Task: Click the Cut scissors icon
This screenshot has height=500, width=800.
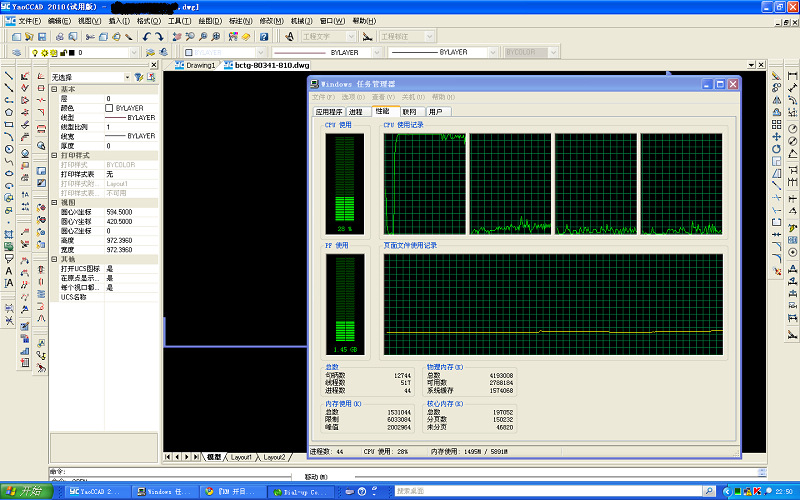Action: click(90, 37)
